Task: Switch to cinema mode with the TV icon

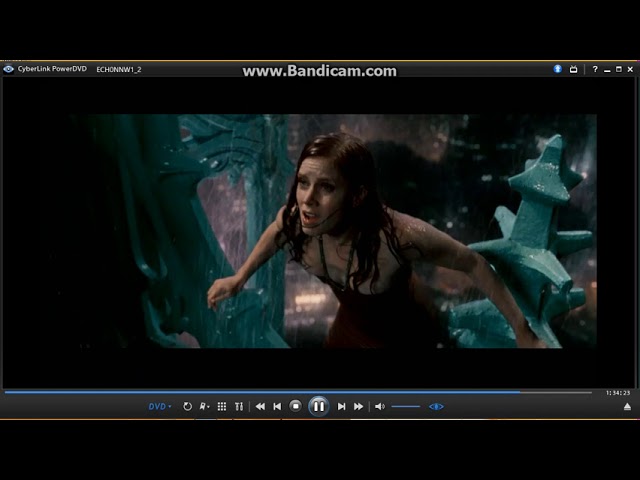Action: click(x=573, y=69)
